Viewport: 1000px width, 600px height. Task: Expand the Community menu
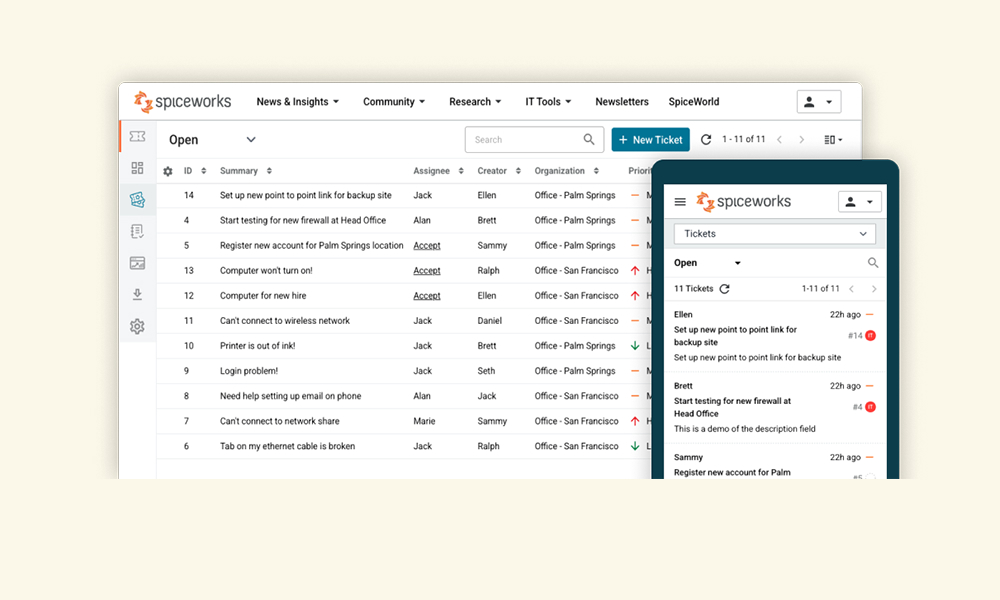[x=393, y=101]
